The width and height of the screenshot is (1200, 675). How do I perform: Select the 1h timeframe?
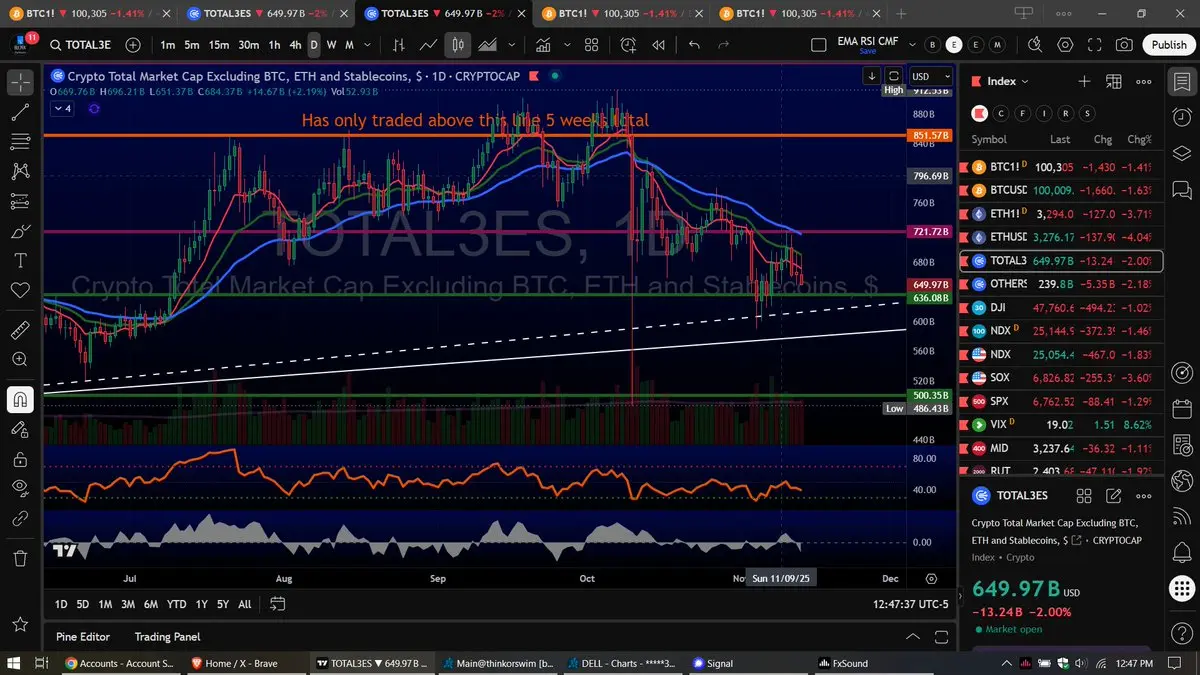[274, 45]
